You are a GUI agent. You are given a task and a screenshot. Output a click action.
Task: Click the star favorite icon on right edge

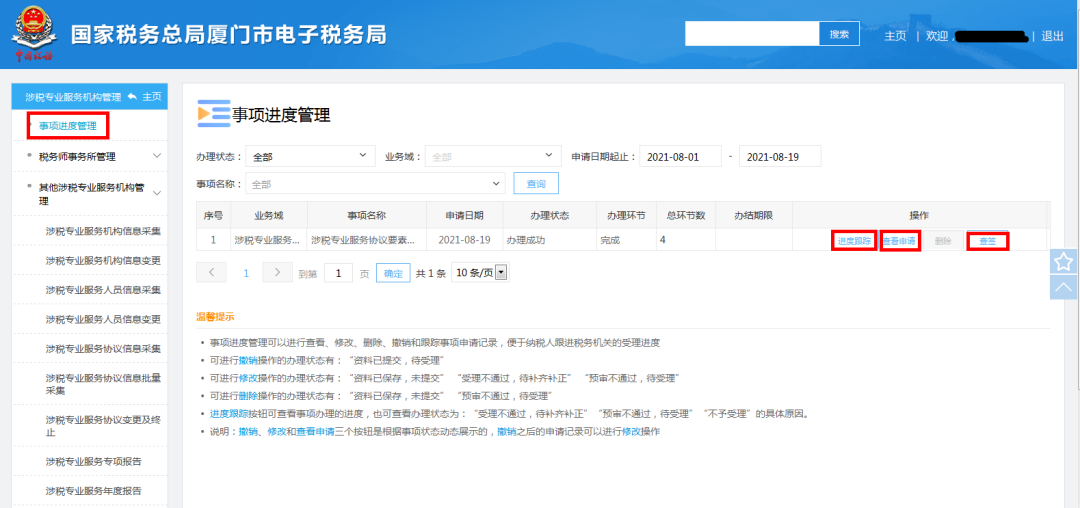1063,261
